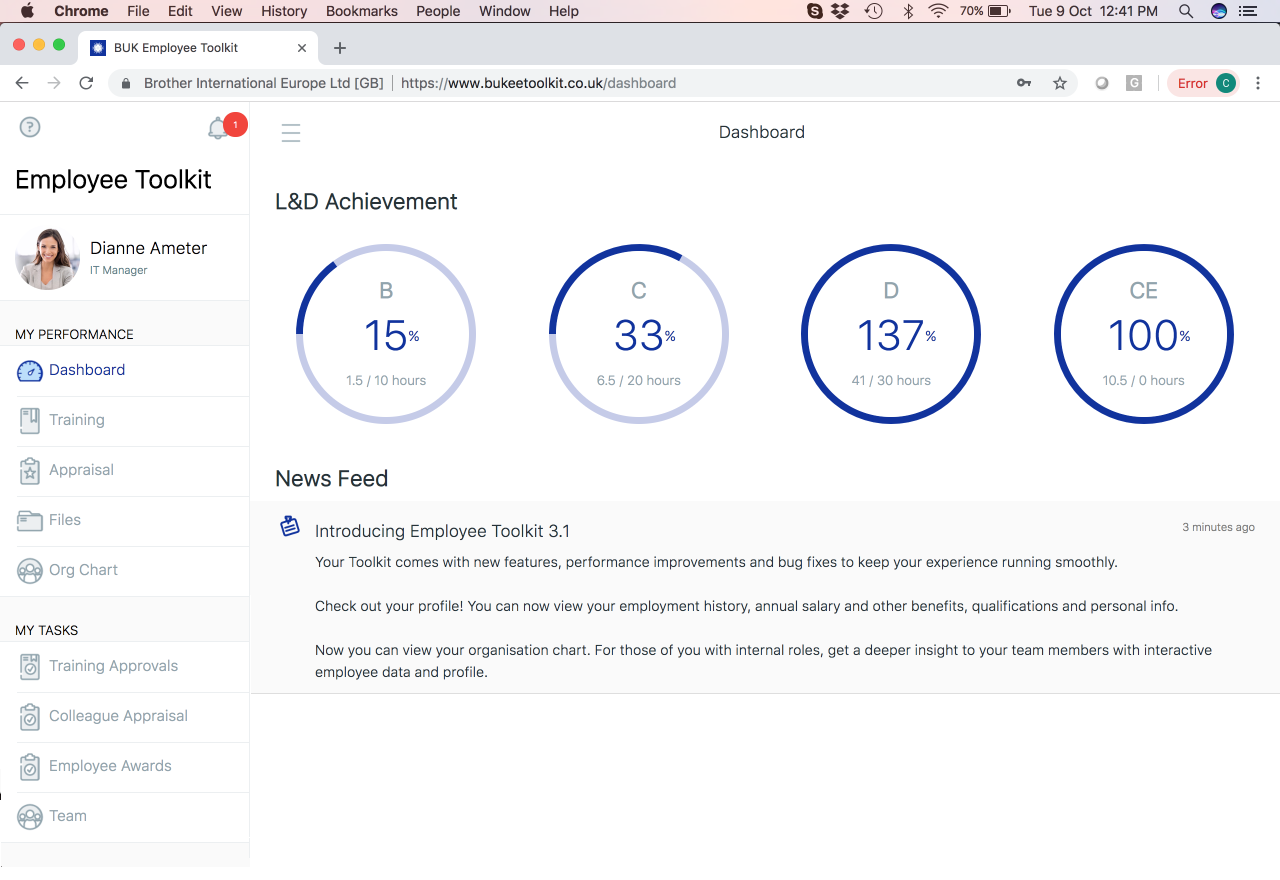This screenshot has height=880, width=1280.
Task: Click the Team group icon
Action: tap(30, 817)
